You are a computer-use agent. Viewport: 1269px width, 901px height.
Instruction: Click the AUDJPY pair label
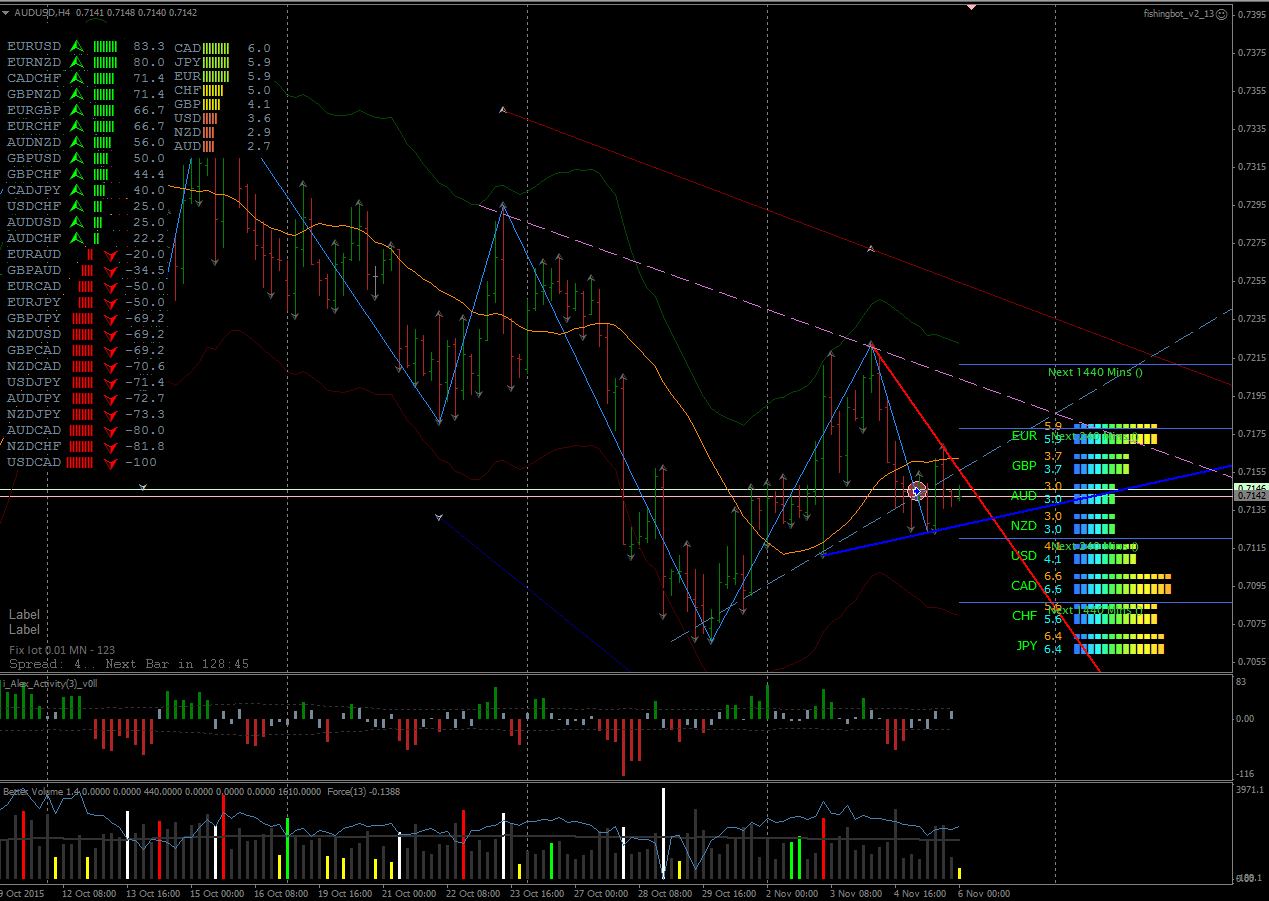34,398
